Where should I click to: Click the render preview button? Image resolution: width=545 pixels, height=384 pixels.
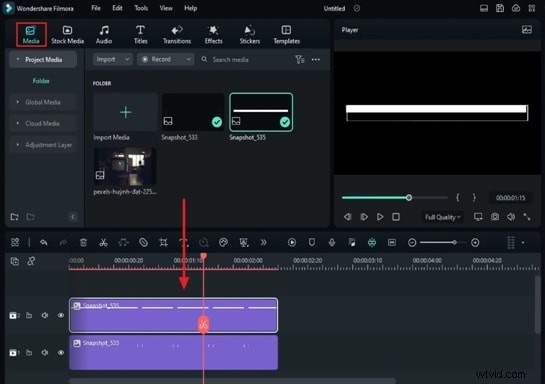click(x=292, y=243)
